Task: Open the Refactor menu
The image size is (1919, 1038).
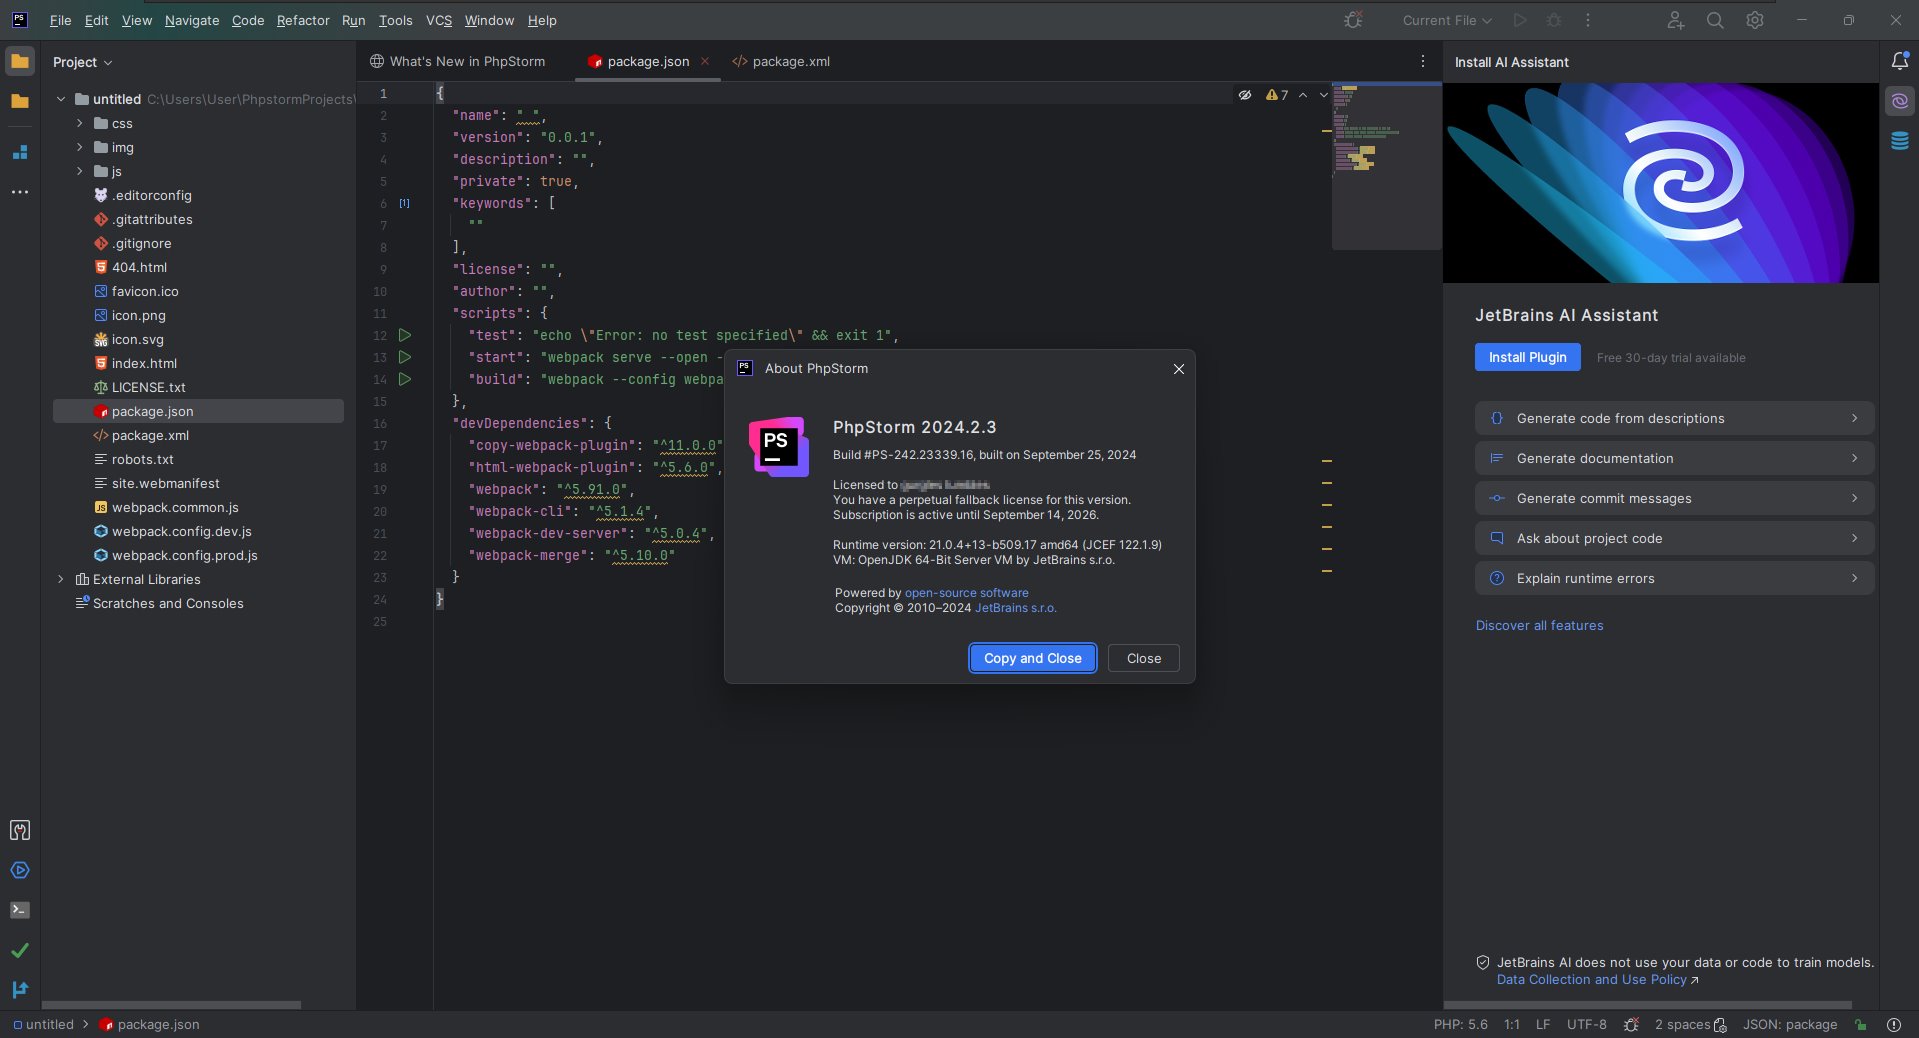Action: click(302, 20)
